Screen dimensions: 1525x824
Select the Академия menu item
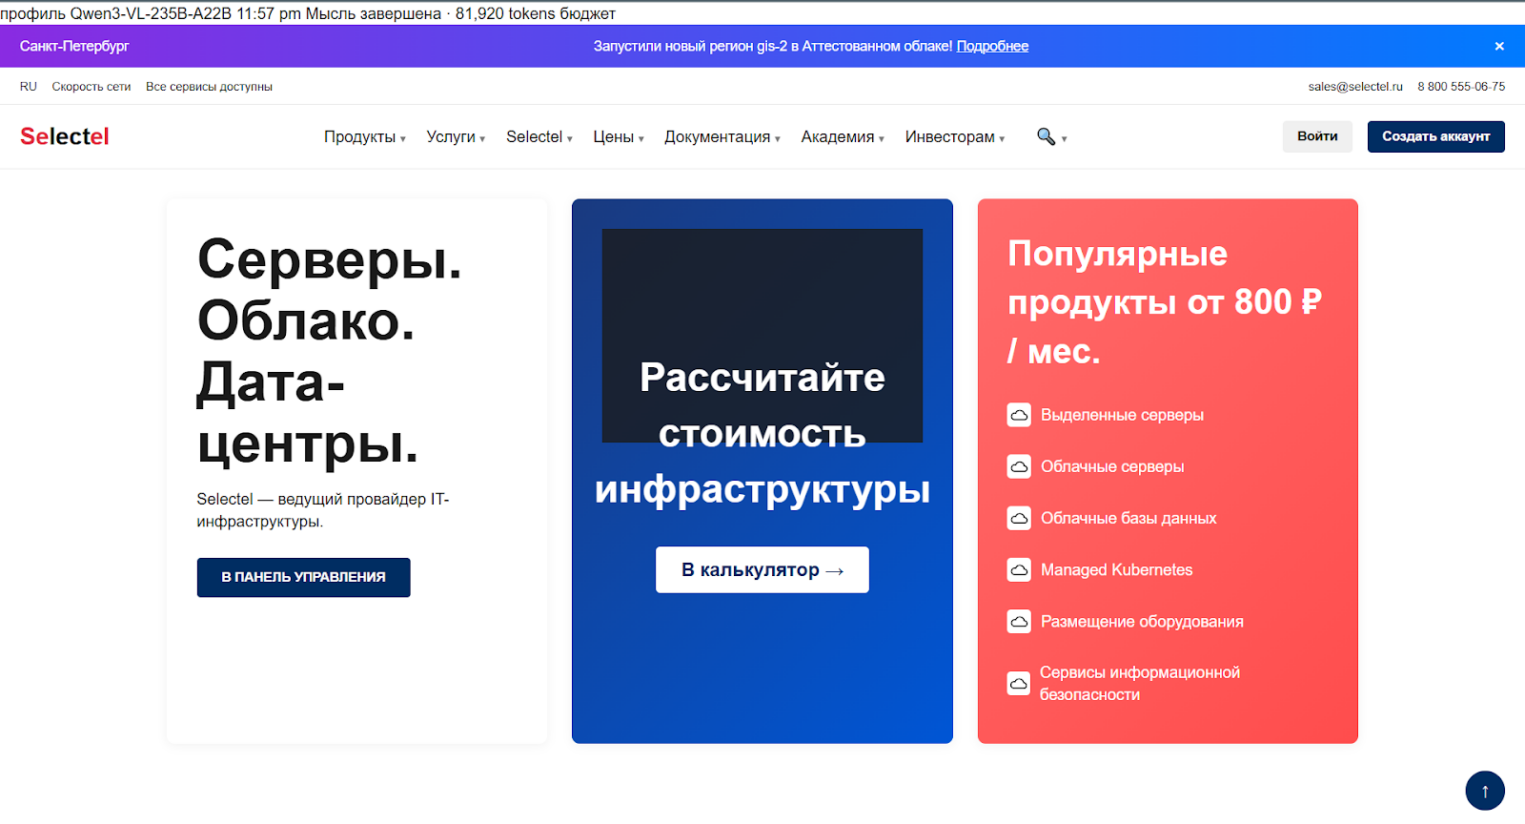click(x=839, y=136)
